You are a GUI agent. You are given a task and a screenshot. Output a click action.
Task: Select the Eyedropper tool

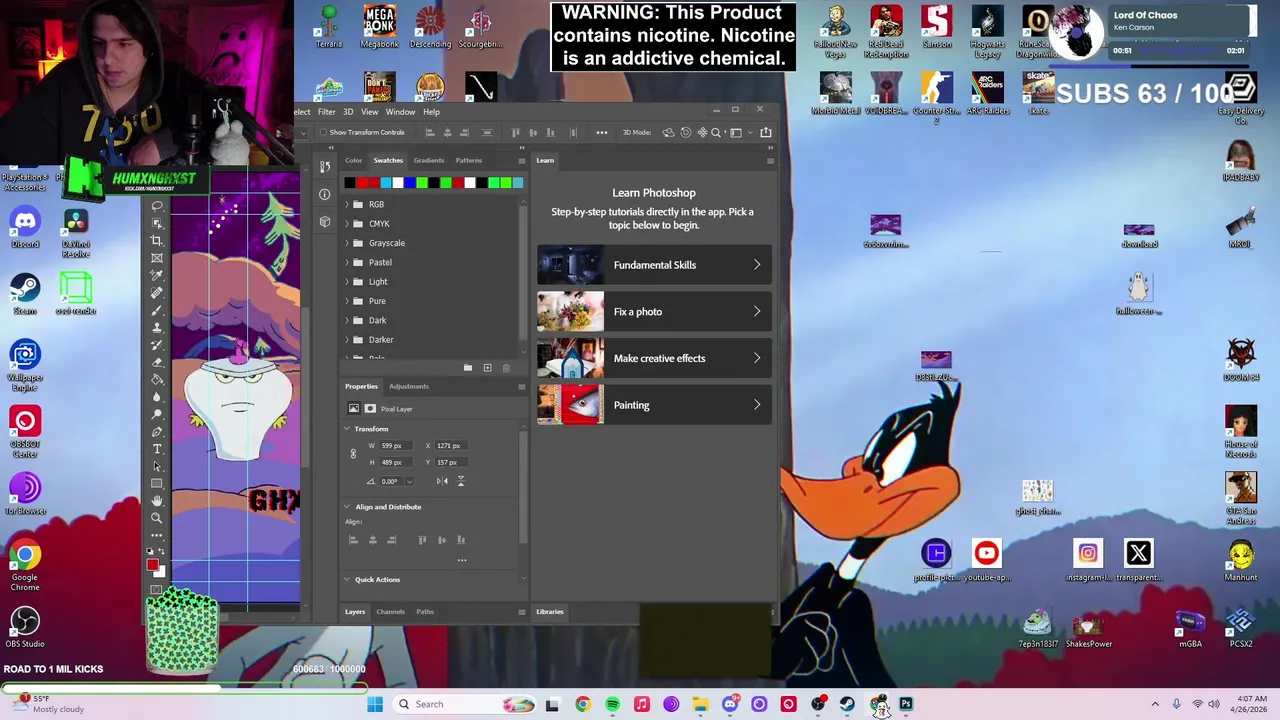pos(157,276)
